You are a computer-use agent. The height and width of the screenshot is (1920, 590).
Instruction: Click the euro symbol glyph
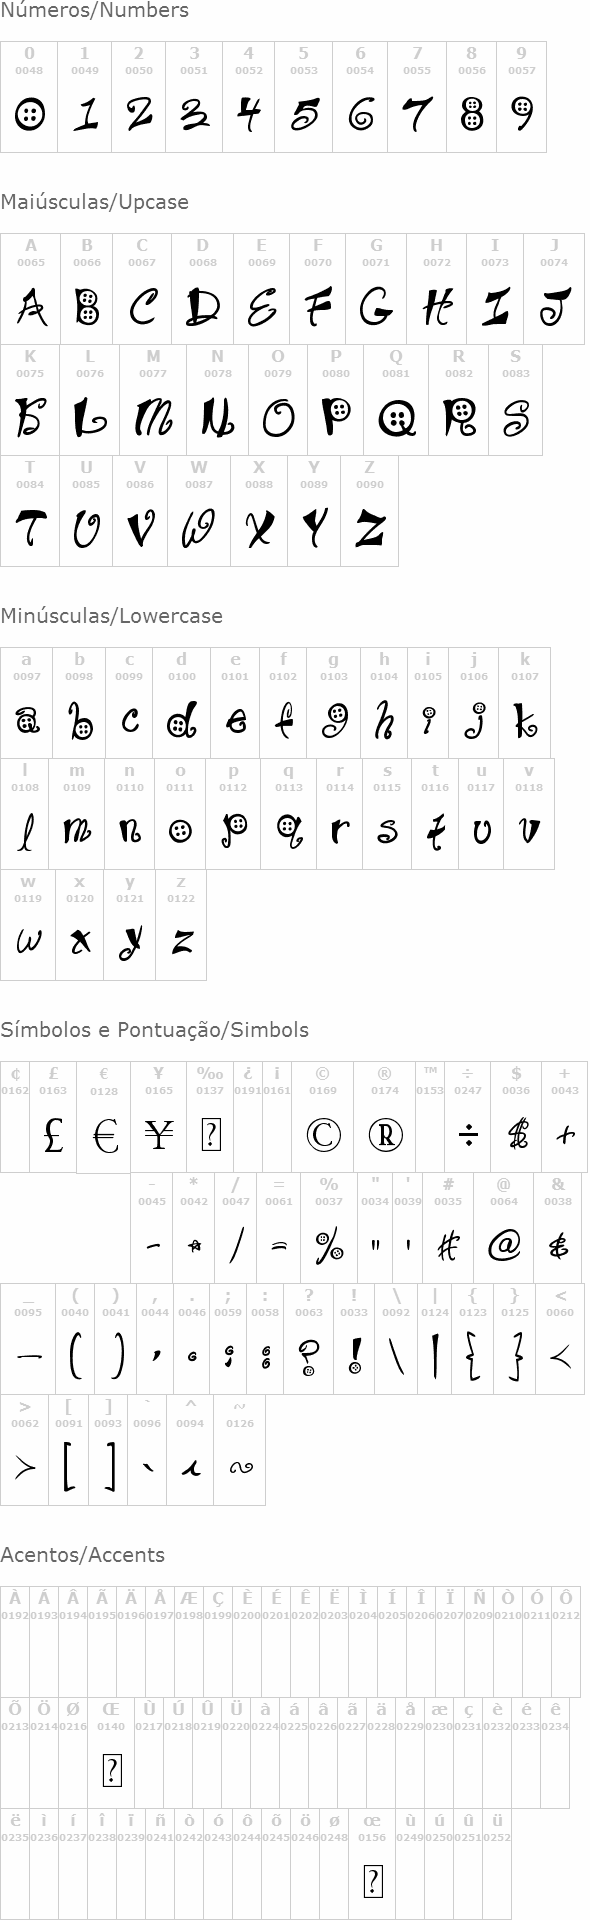pos(105,1136)
